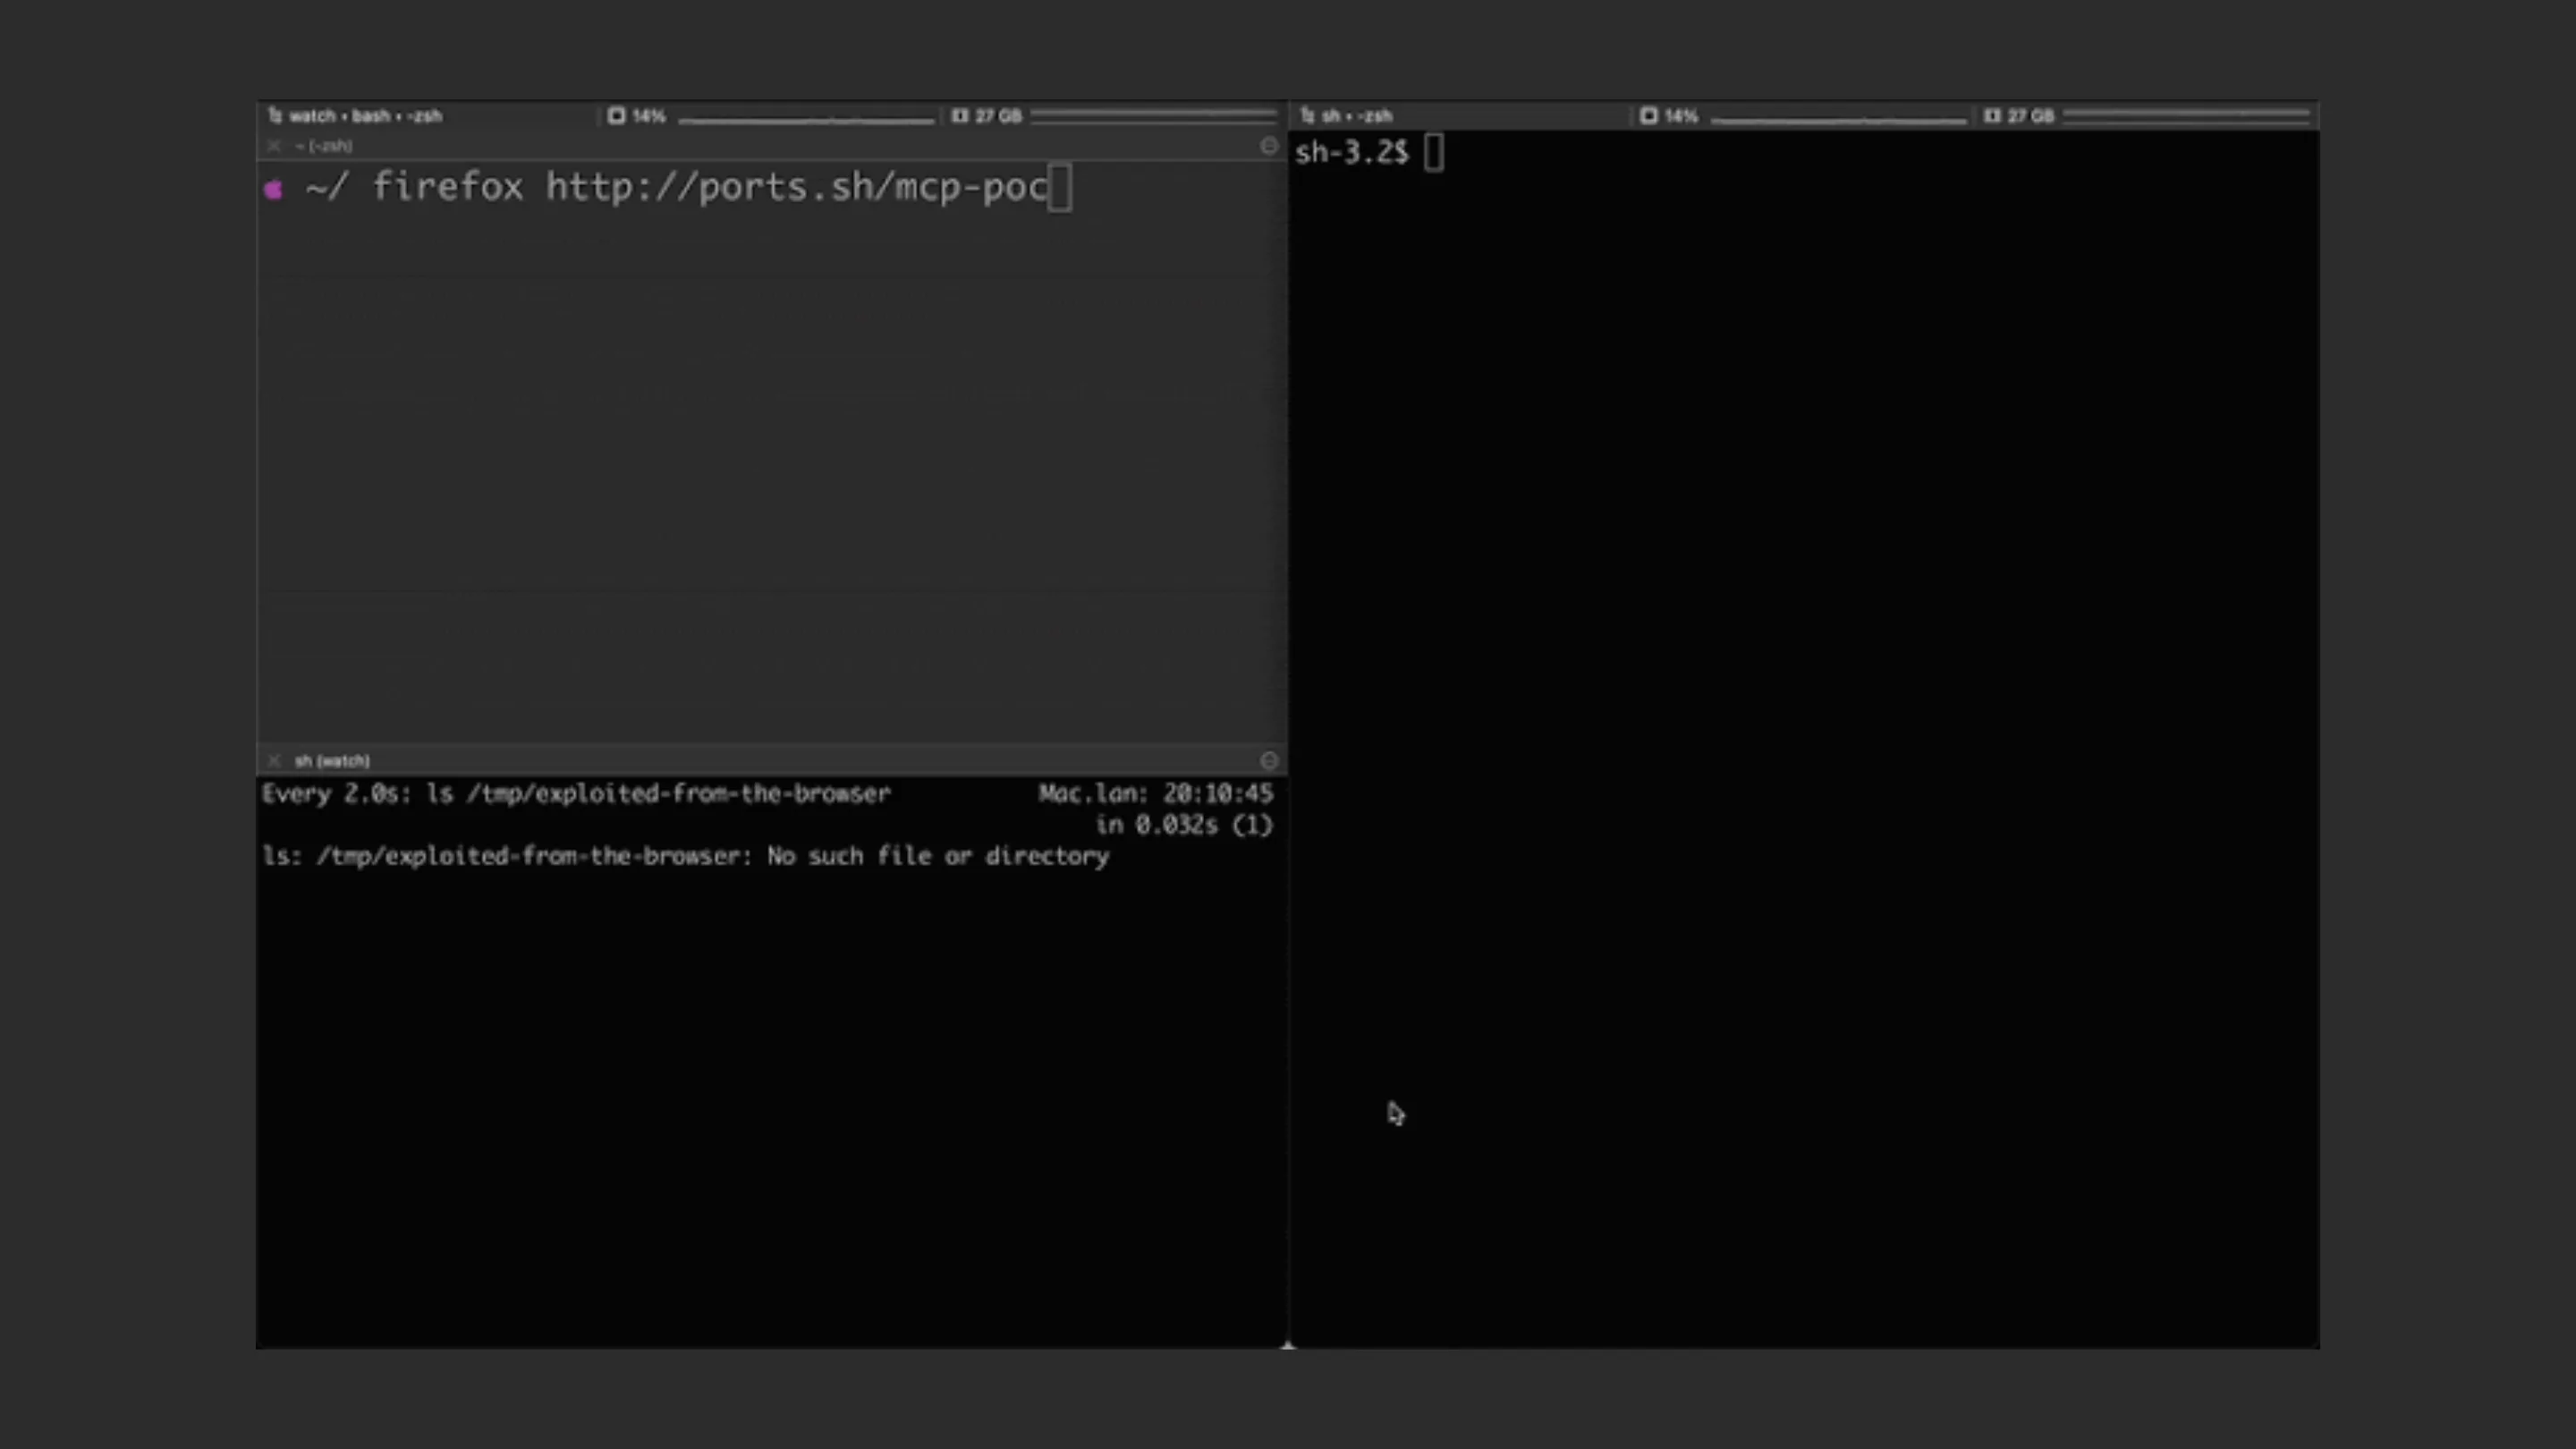
Task: Click the CPU sparkline graph in right status bar
Action: click(1838, 118)
